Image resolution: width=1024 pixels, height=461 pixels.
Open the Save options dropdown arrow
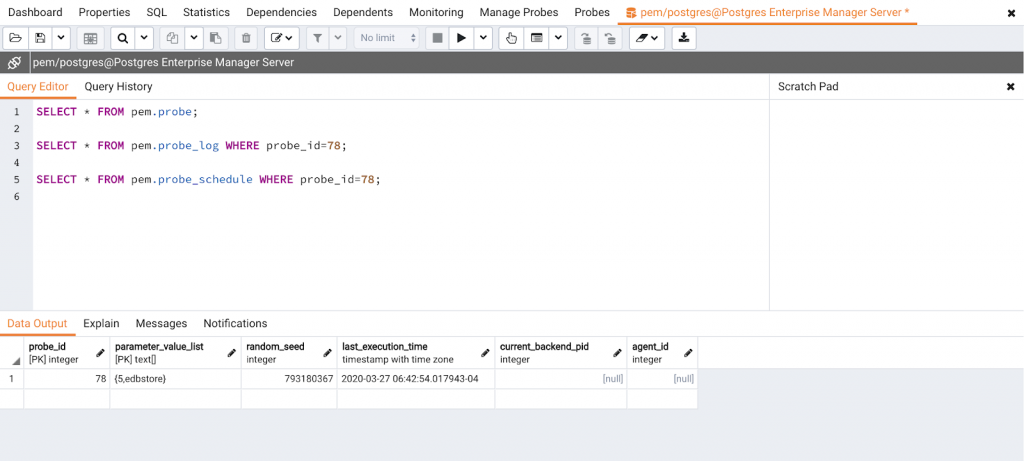(61, 38)
